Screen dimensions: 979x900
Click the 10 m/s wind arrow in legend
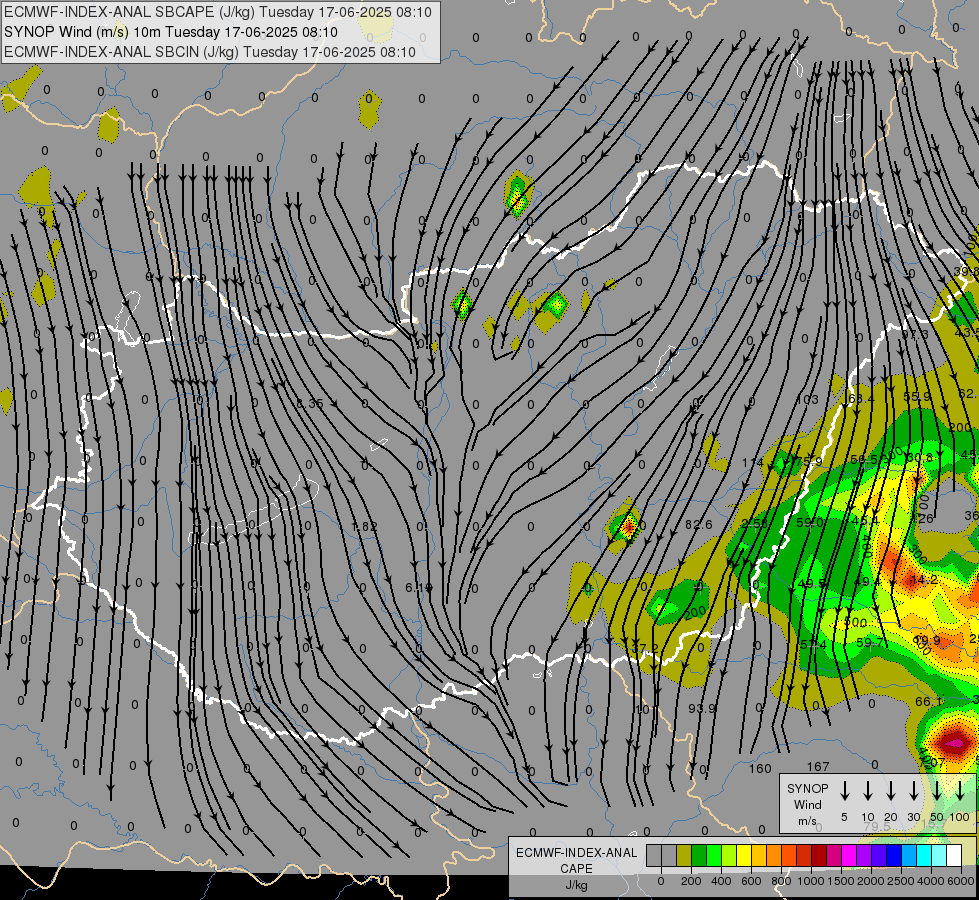pyautogui.click(x=867, y=790)
